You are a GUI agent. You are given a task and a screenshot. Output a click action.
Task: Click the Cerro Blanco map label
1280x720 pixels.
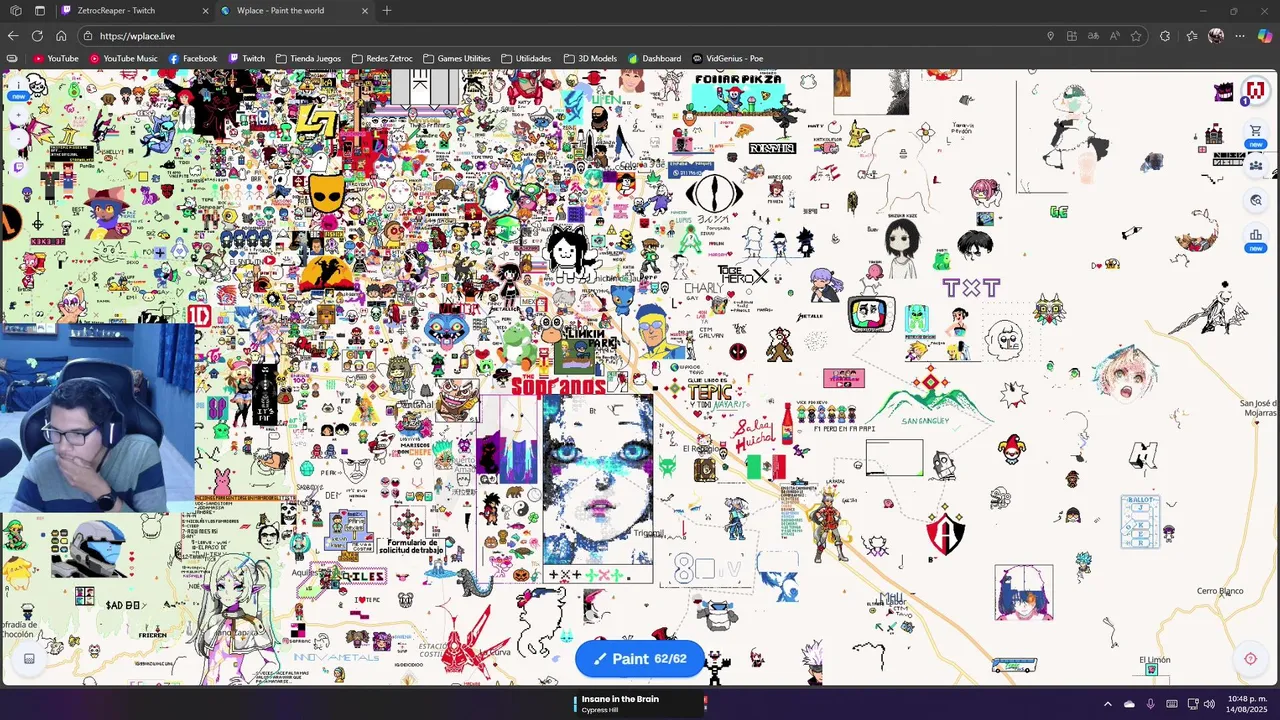tap(1220, 591)
